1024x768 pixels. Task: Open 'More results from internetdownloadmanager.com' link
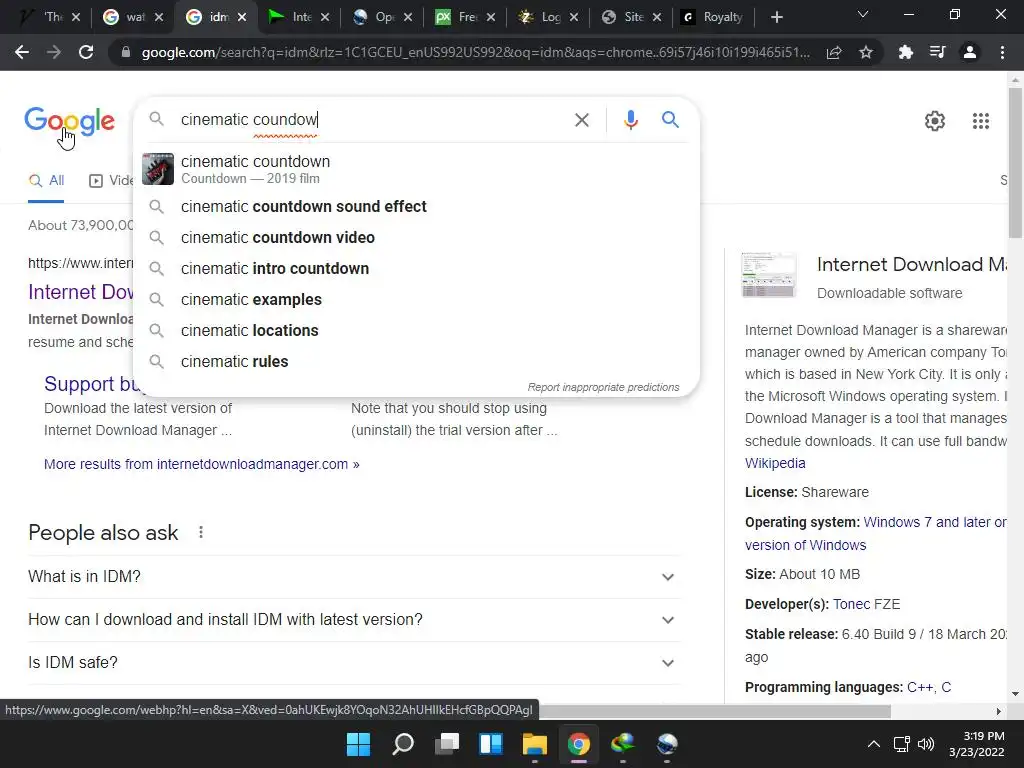pos(202,464)
